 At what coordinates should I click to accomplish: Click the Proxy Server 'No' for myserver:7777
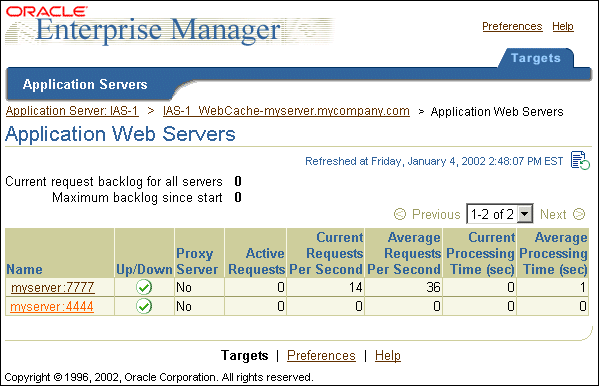coord(184,287)
